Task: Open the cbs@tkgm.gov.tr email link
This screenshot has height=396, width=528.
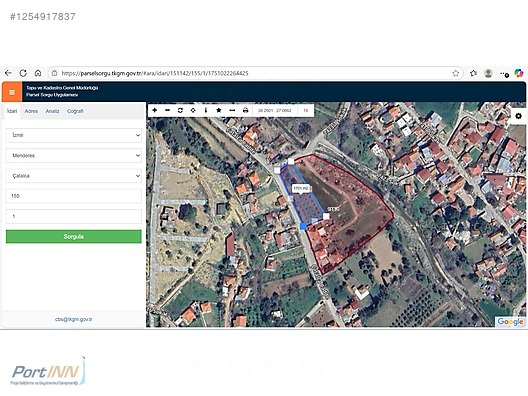Action: pos(73,319)
